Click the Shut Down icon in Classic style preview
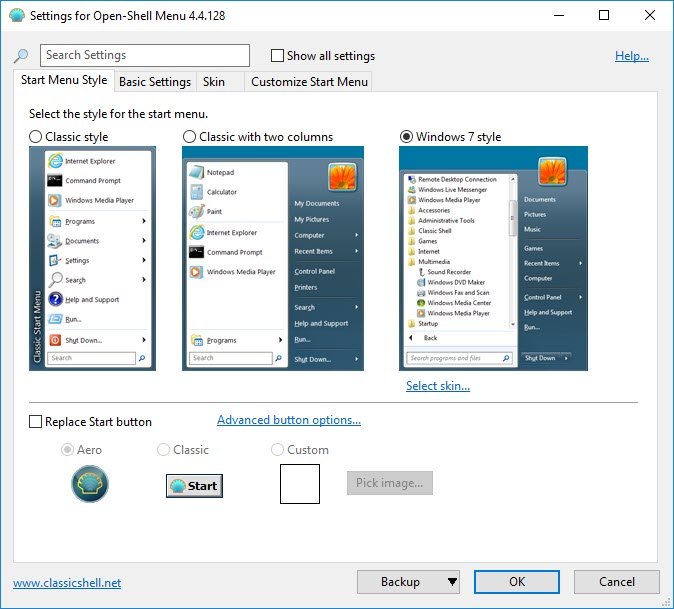674x609 pixels. coord(55,340)
